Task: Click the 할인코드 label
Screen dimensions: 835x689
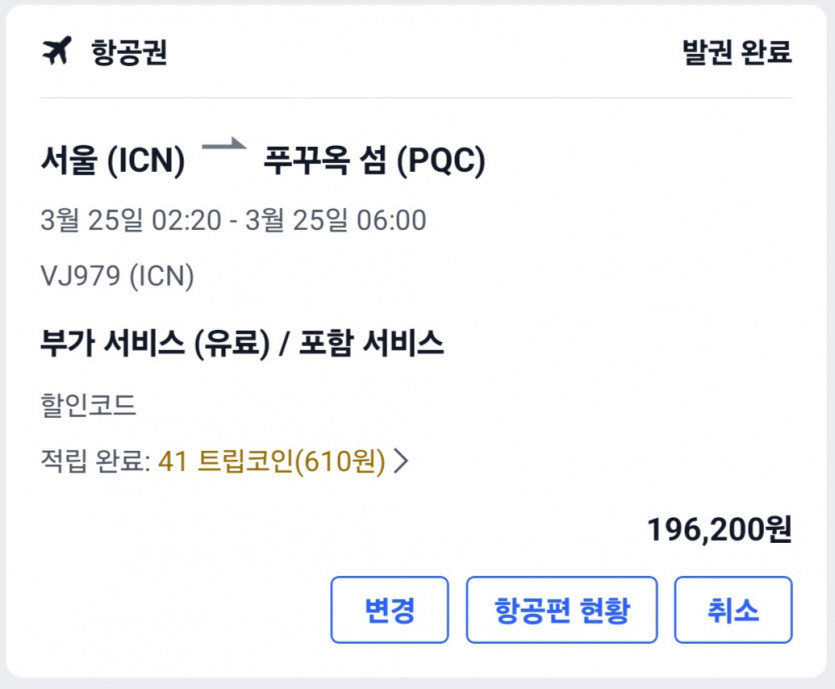Action: pyautogui.click(x=89, y=405)
